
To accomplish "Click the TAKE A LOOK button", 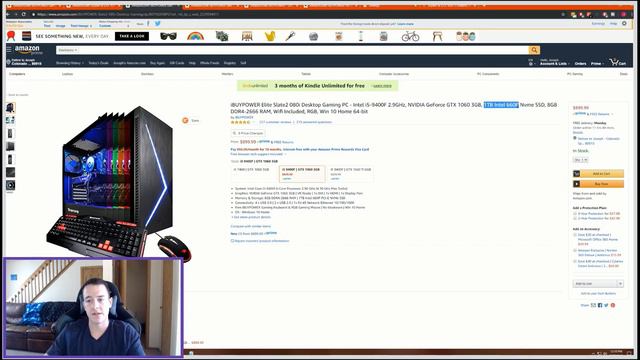I will point(132,36).
